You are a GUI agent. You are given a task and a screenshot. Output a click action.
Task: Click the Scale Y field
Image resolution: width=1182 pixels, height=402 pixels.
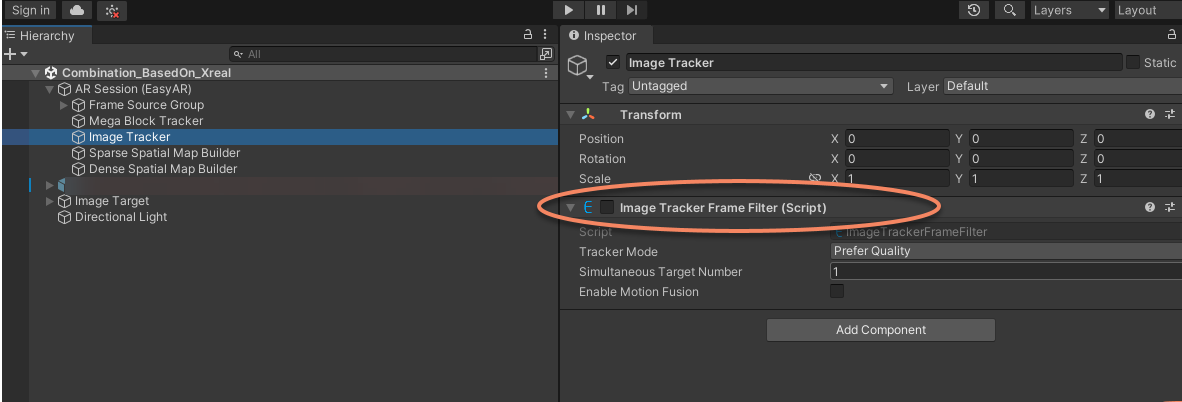1022,179
